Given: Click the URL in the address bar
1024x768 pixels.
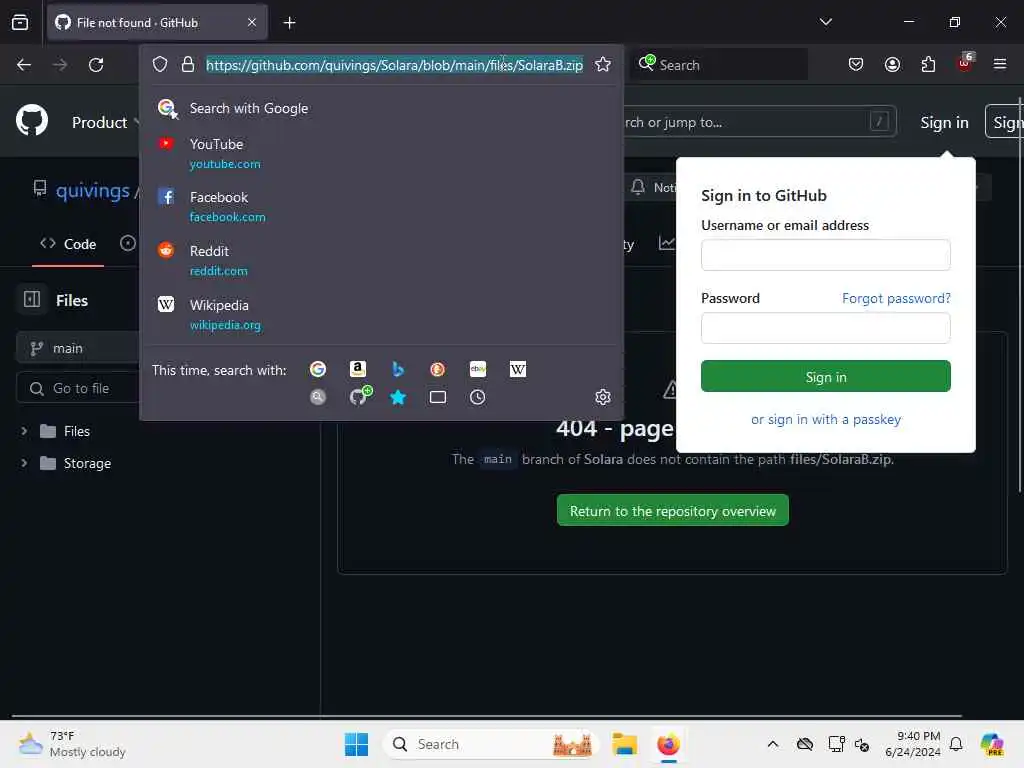Looking at the screenshot, I should pyautogui.click(x=394, y=65).
